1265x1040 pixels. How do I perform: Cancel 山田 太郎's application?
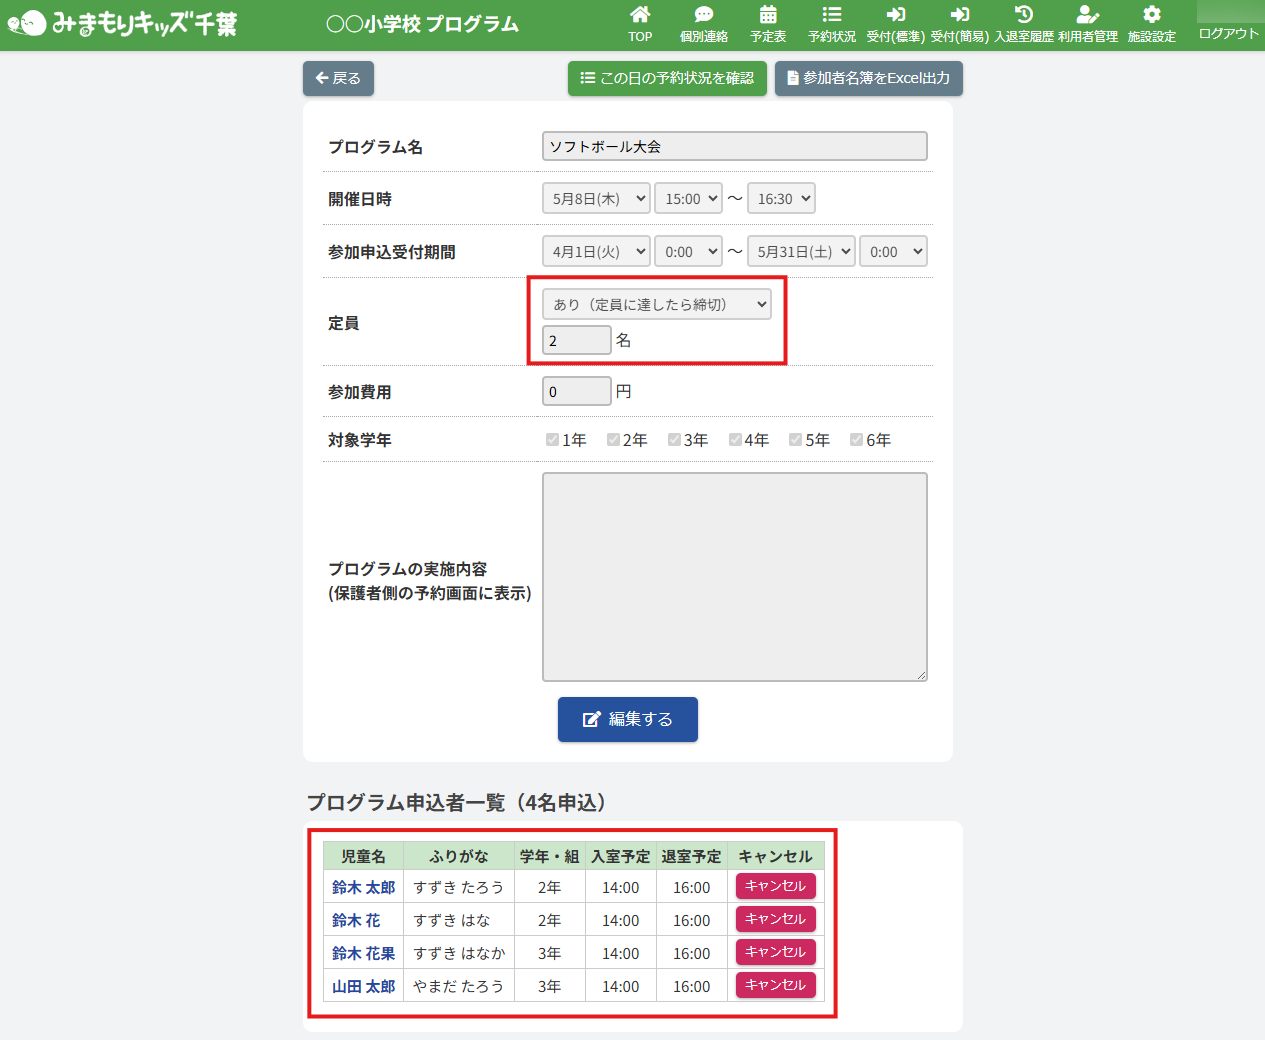[x=776, y=985]
